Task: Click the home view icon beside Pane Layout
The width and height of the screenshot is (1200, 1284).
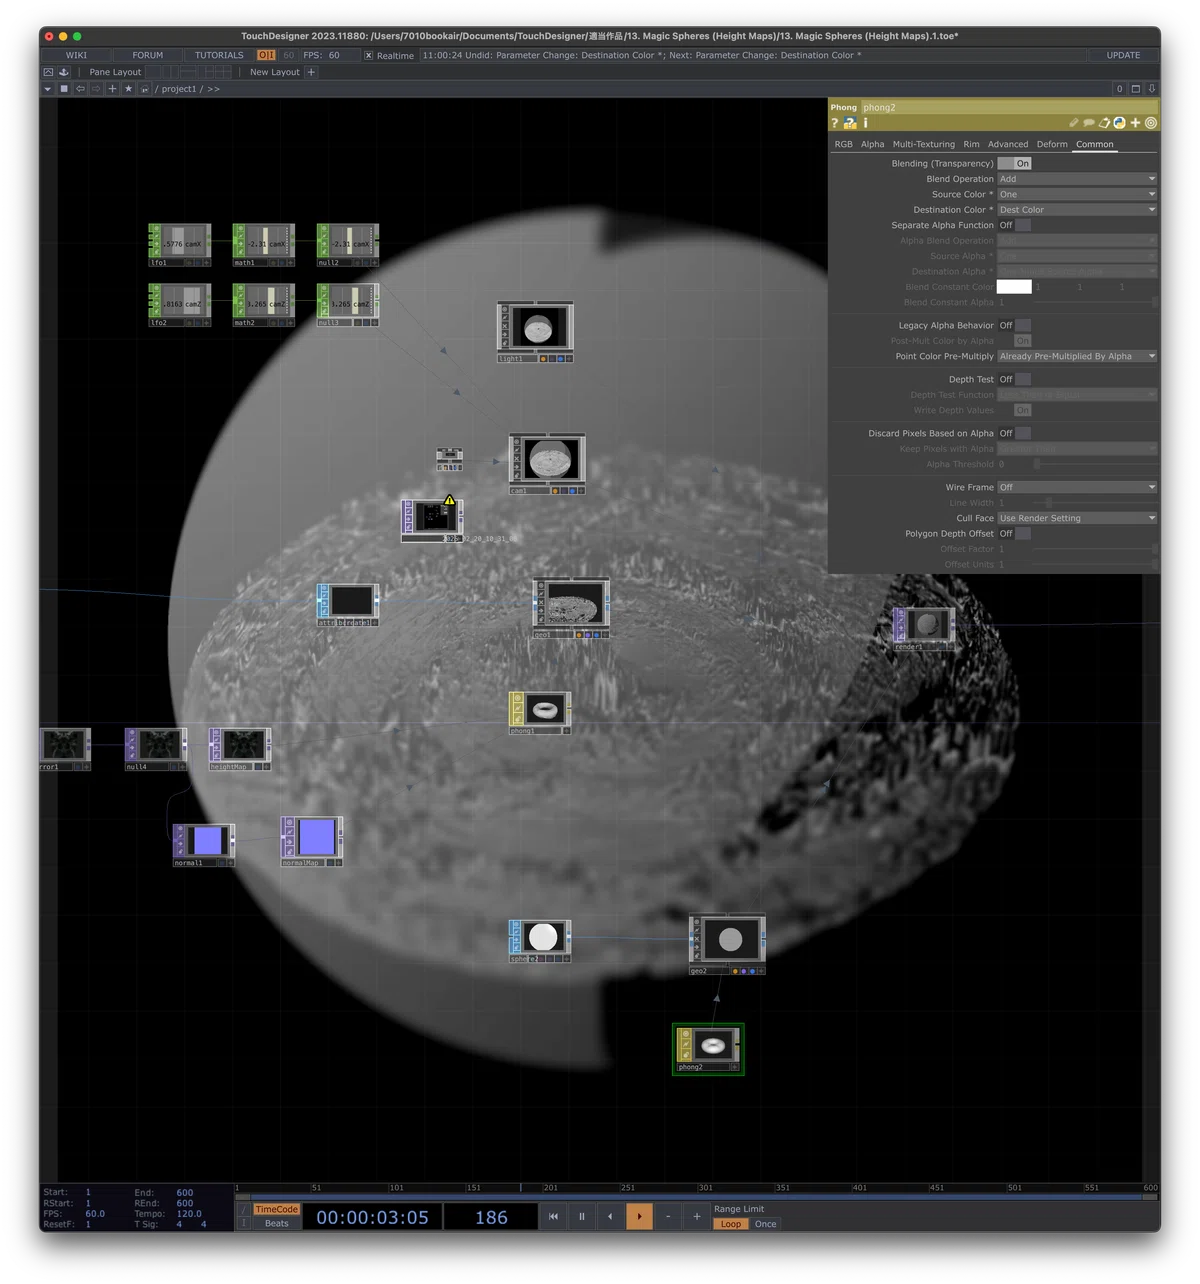Action: (x=48, y=72)
